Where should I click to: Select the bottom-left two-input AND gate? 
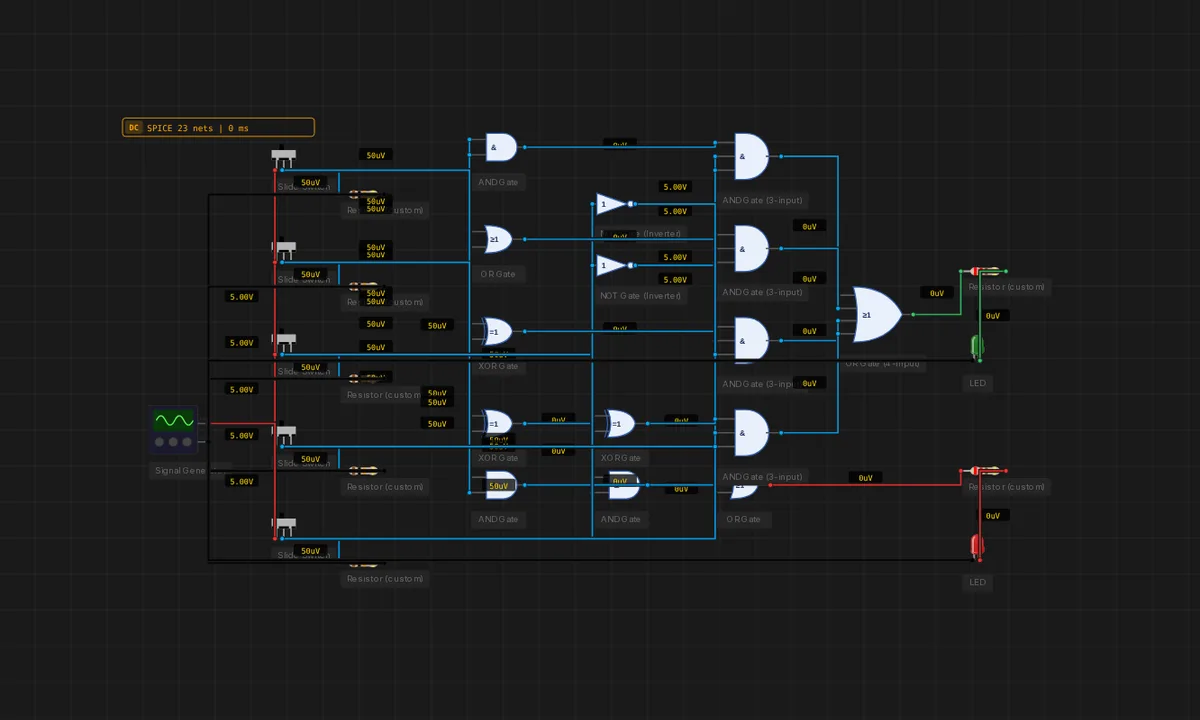pyautogui.click(x=499, y=485)
